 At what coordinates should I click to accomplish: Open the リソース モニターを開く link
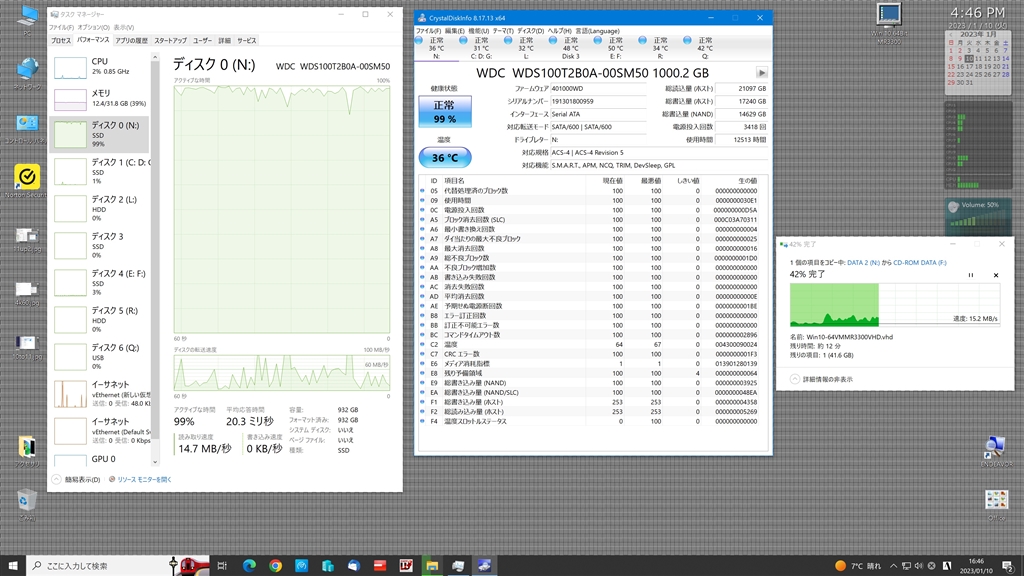tap(140, 479)
